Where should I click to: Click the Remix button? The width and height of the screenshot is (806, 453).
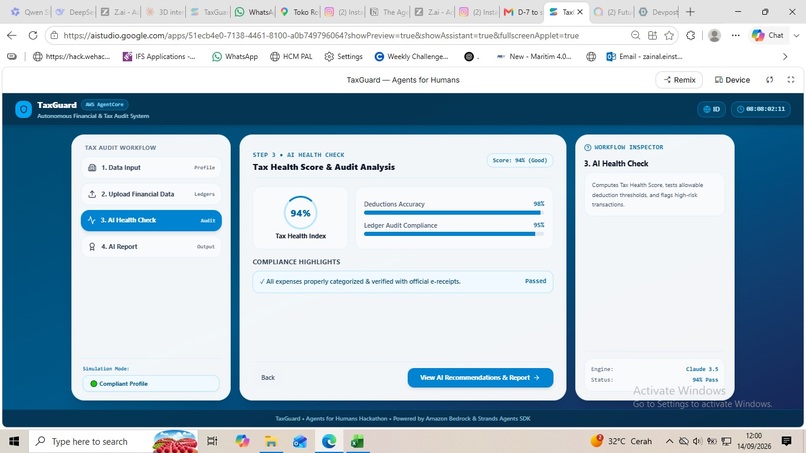point(679,80)
